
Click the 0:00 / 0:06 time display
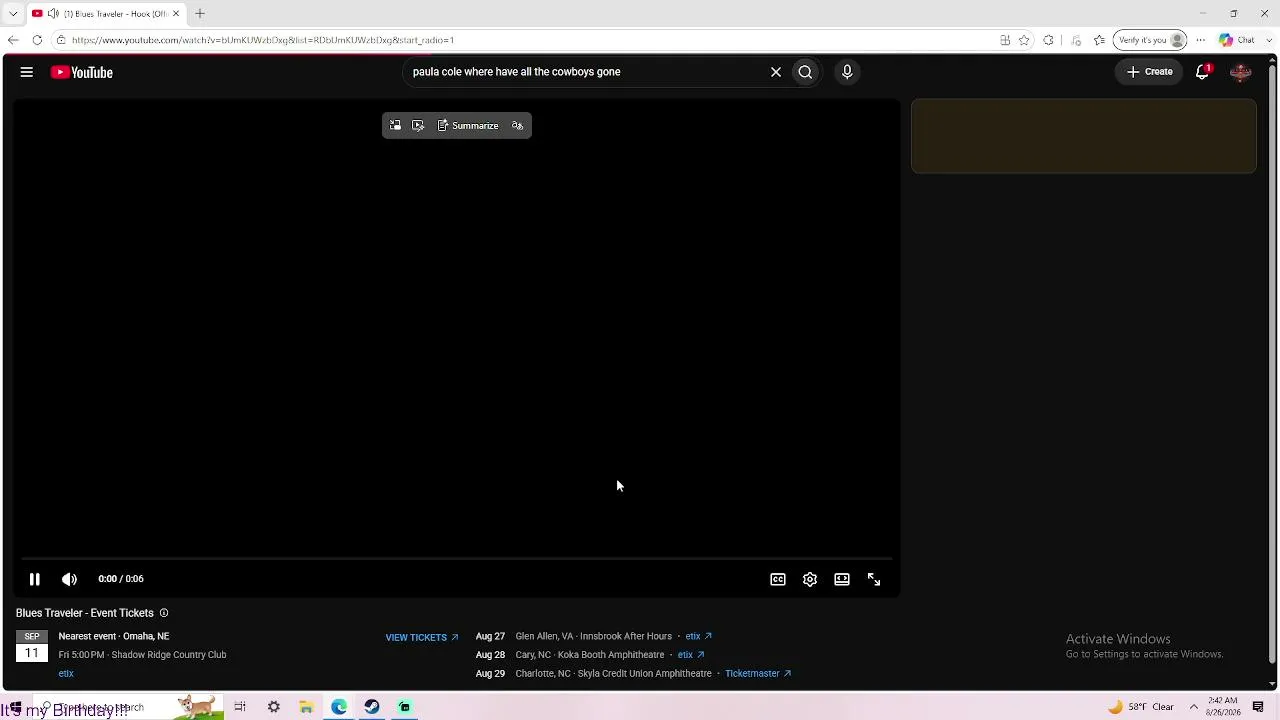(121, 579)
